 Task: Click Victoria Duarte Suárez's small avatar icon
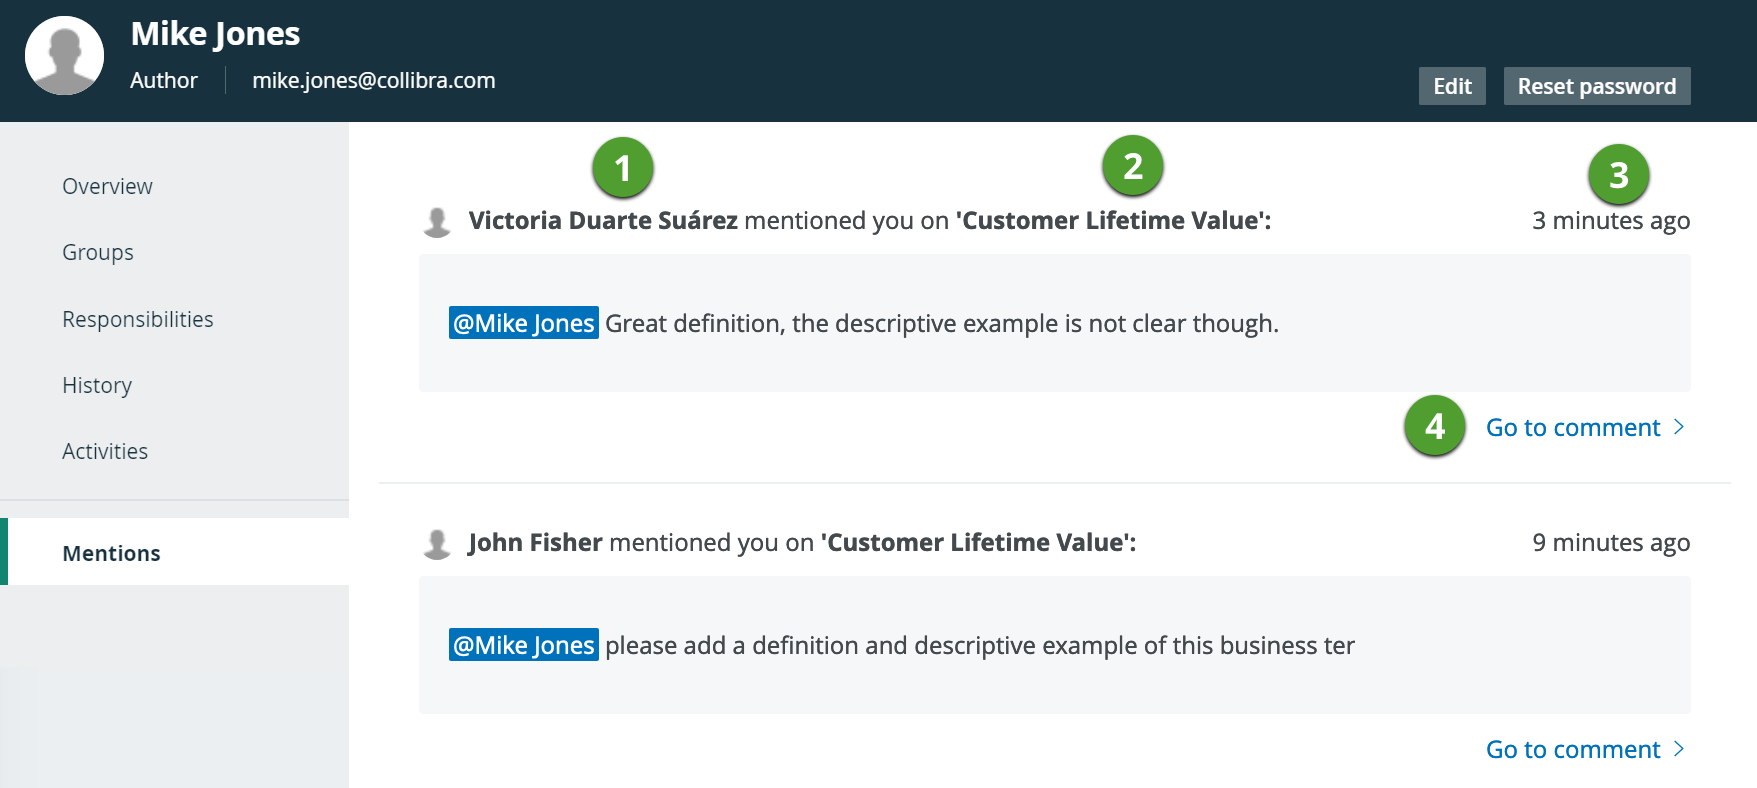437,221
